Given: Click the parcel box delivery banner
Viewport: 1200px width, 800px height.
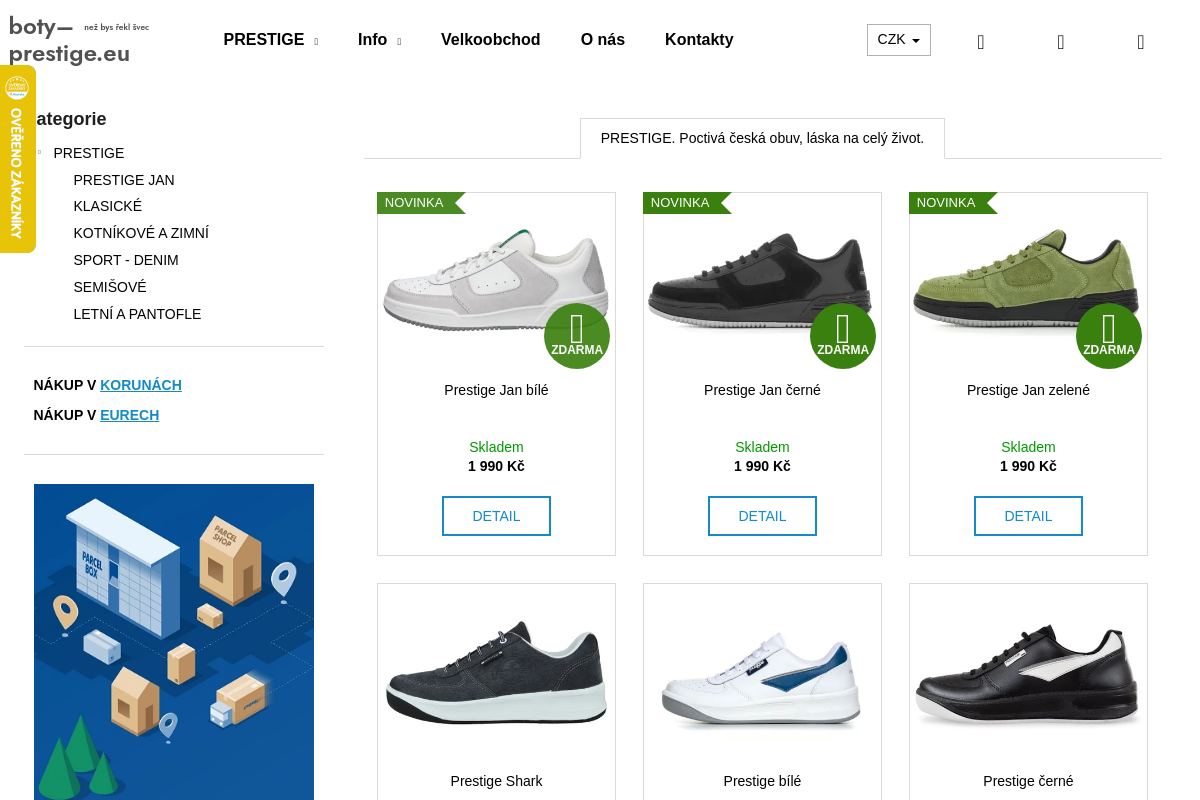Looking at the screenshot, I should pyautogui.click(x=174, y=642).
